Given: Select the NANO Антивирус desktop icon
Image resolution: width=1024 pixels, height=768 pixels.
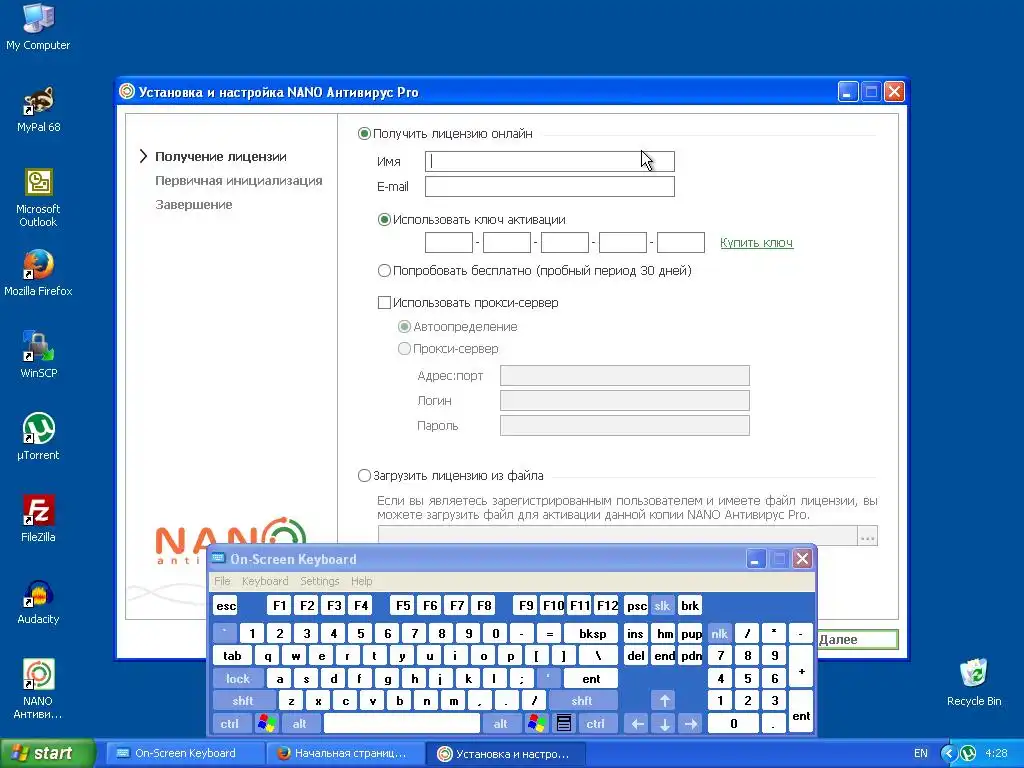Looking at the screenshot, I should click(38, 689).
